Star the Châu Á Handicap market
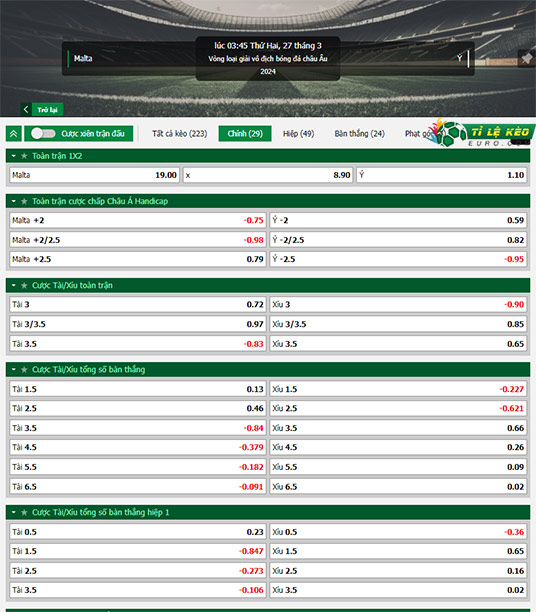This screenshot has width=536, height=612. 24,201
